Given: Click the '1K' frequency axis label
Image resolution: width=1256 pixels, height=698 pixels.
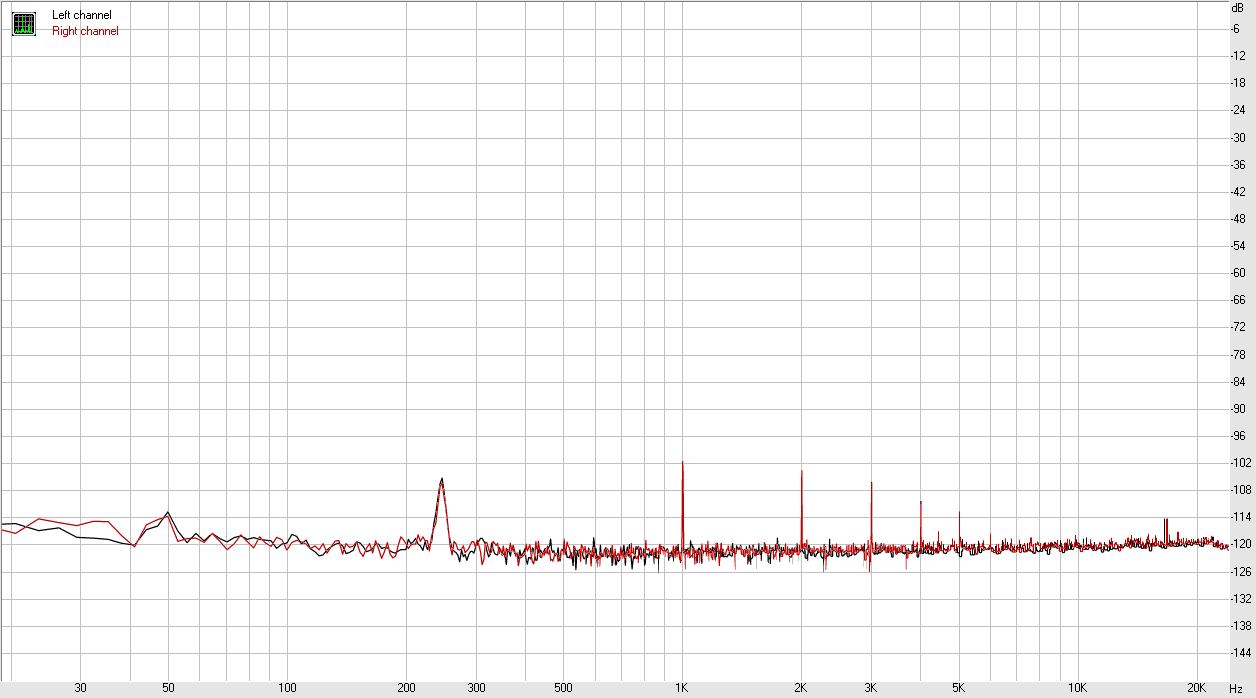Looking at the screenshot, I should (681, 688).
